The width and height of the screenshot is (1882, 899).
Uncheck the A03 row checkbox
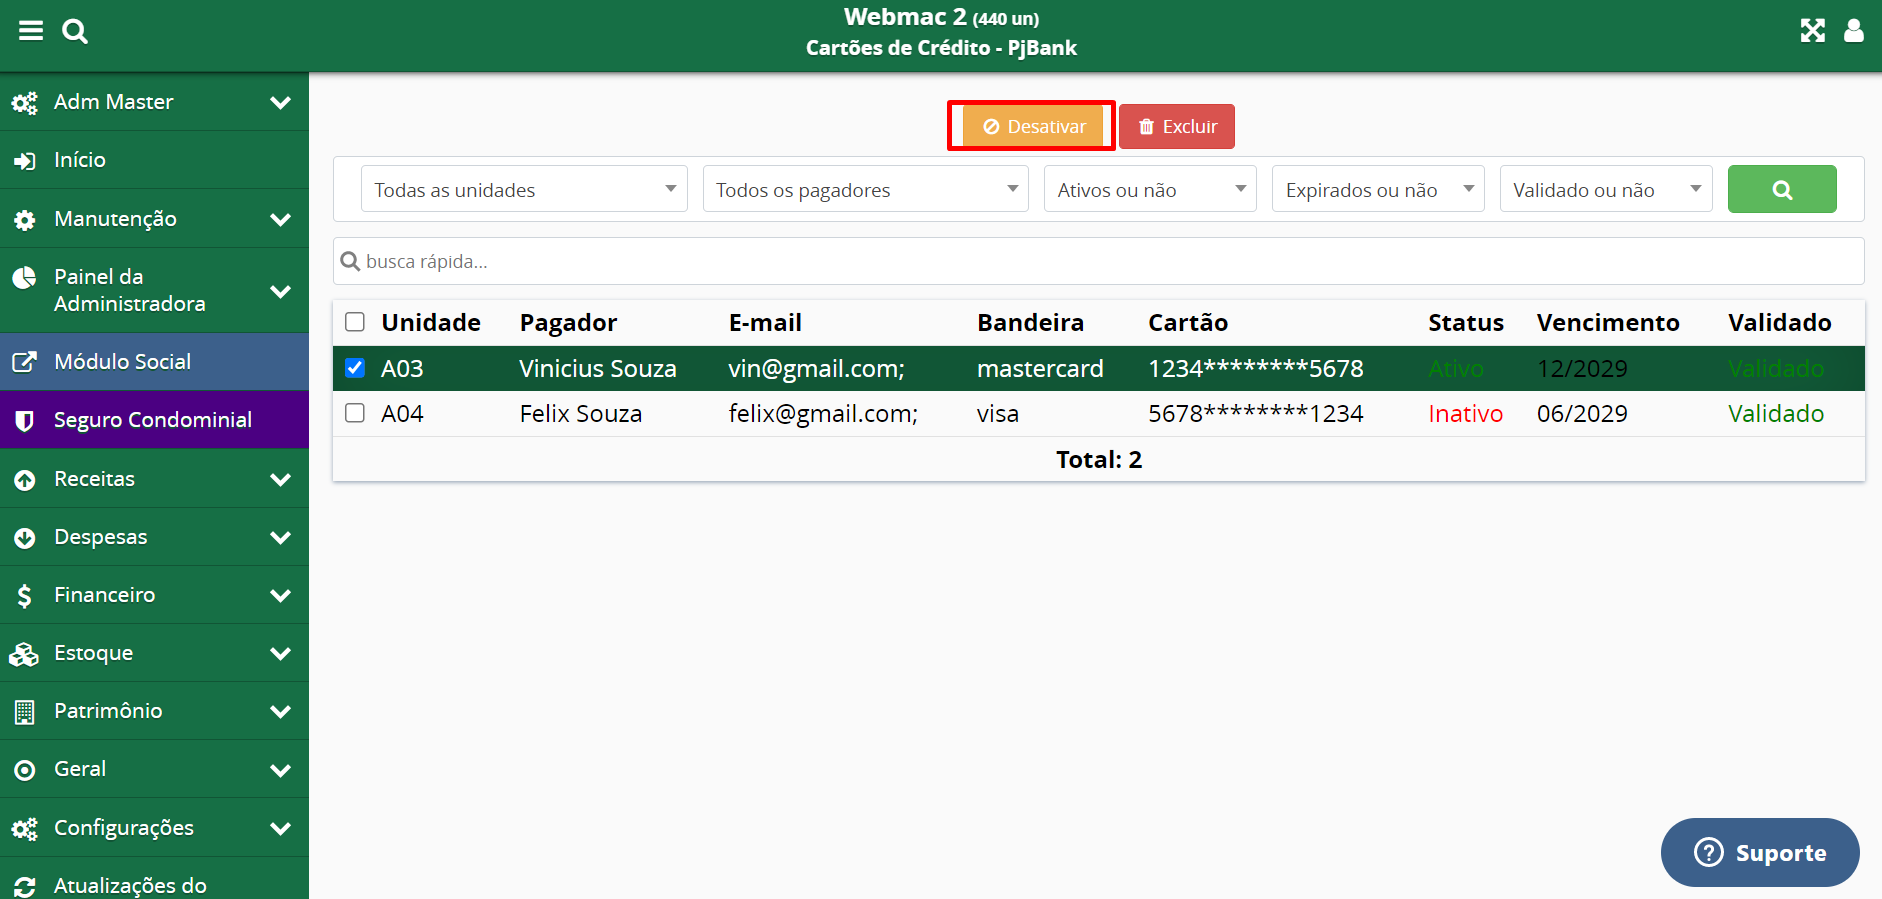[355, 368]
